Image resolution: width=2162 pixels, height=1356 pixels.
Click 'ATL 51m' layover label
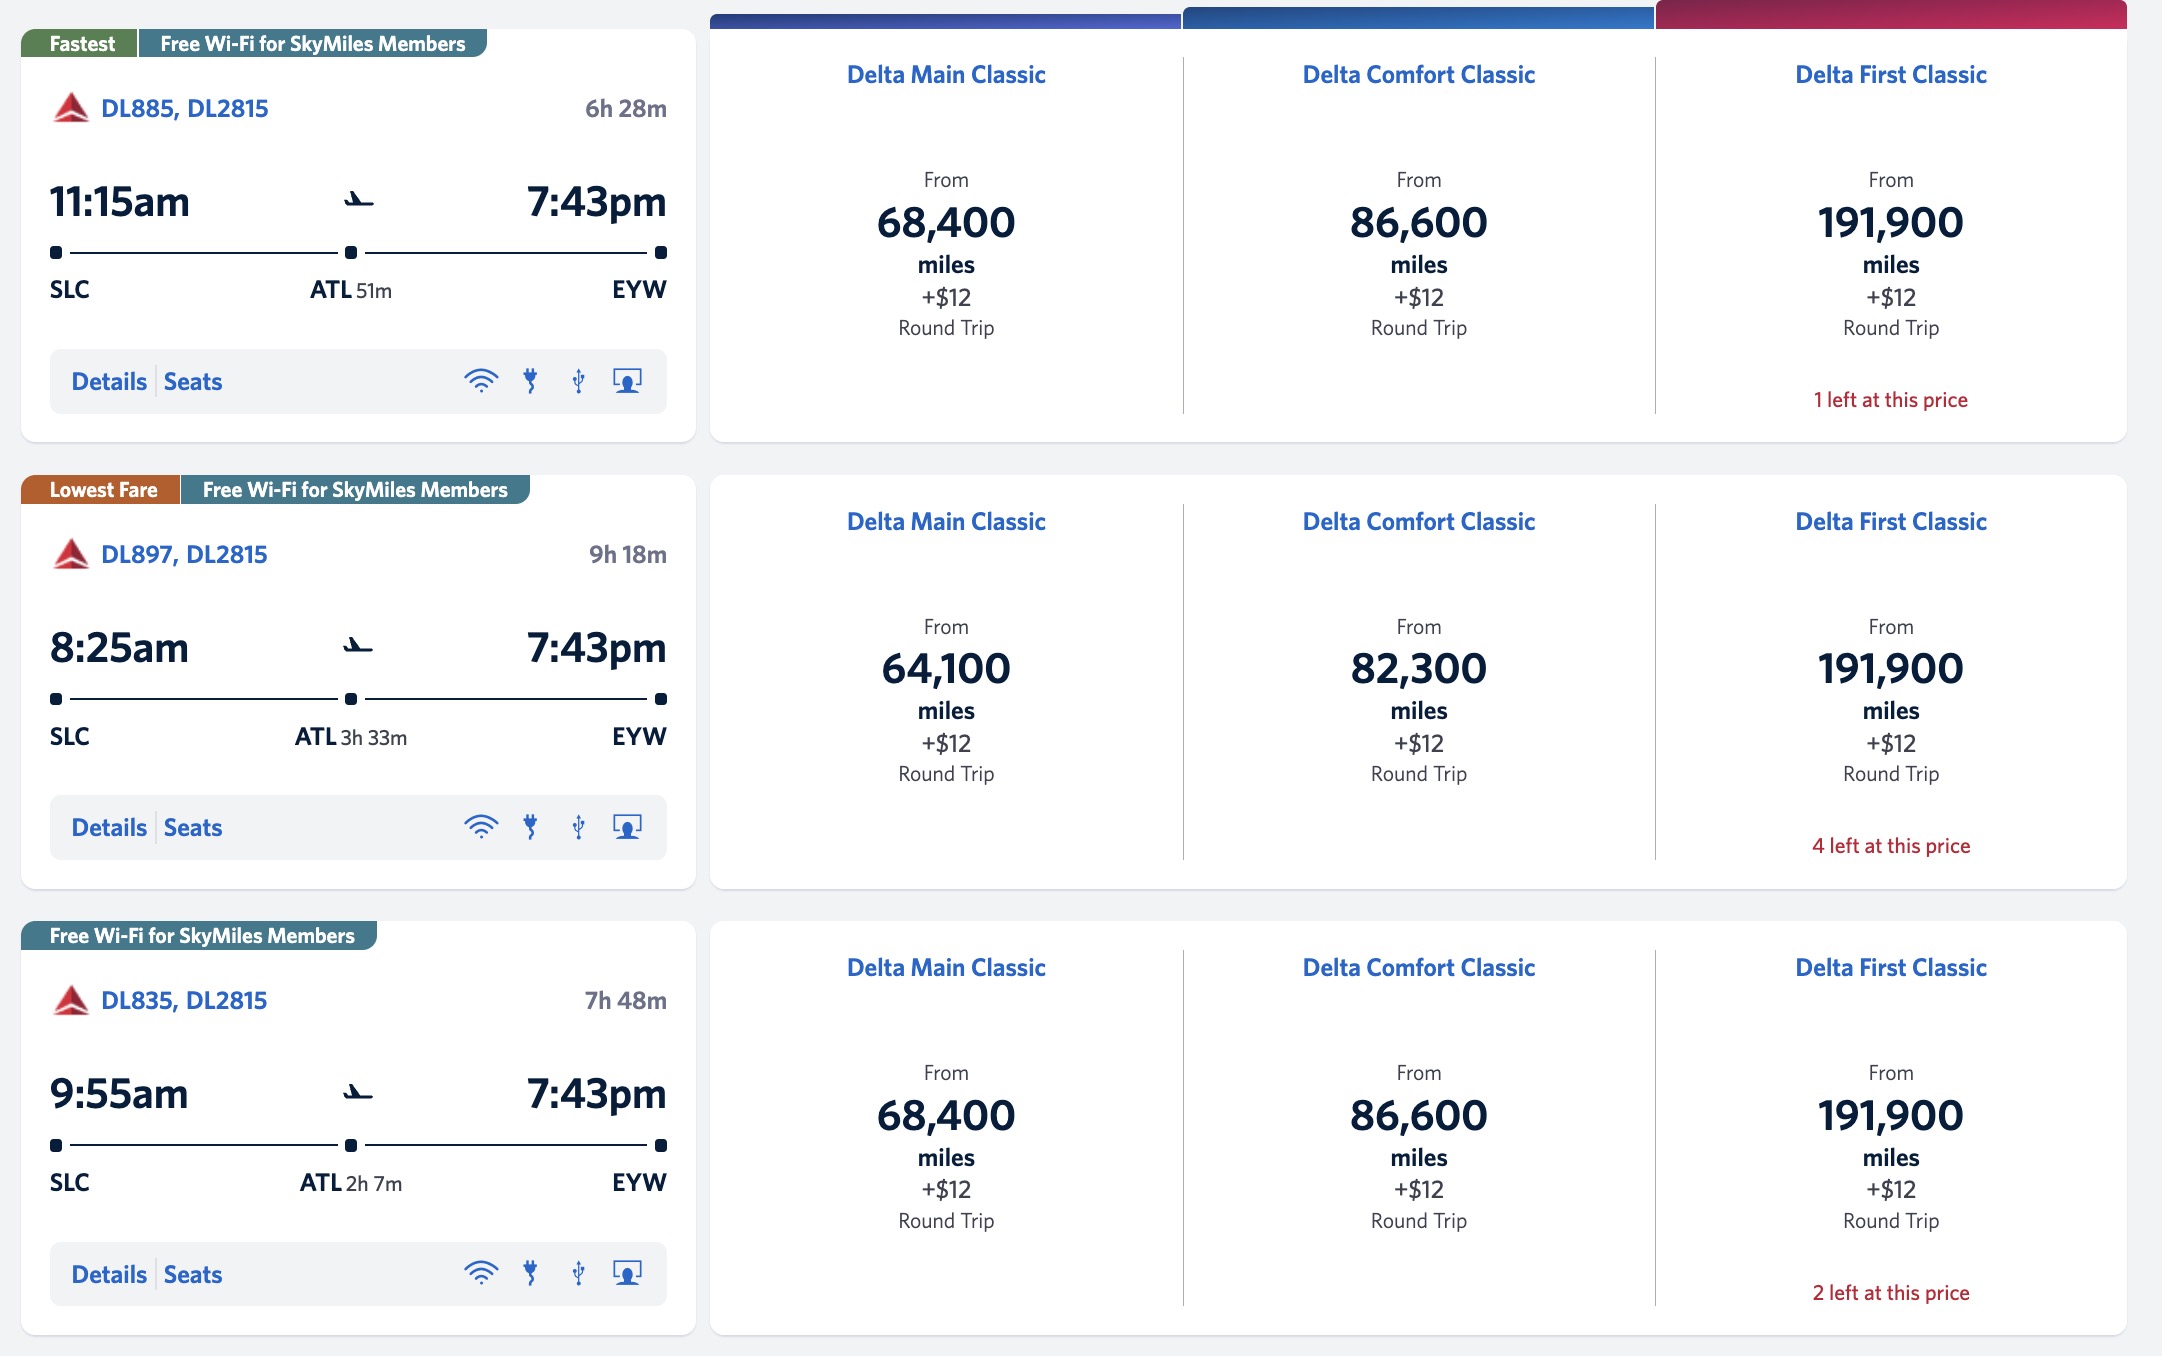pyautogui.click(x=351, y=290)
